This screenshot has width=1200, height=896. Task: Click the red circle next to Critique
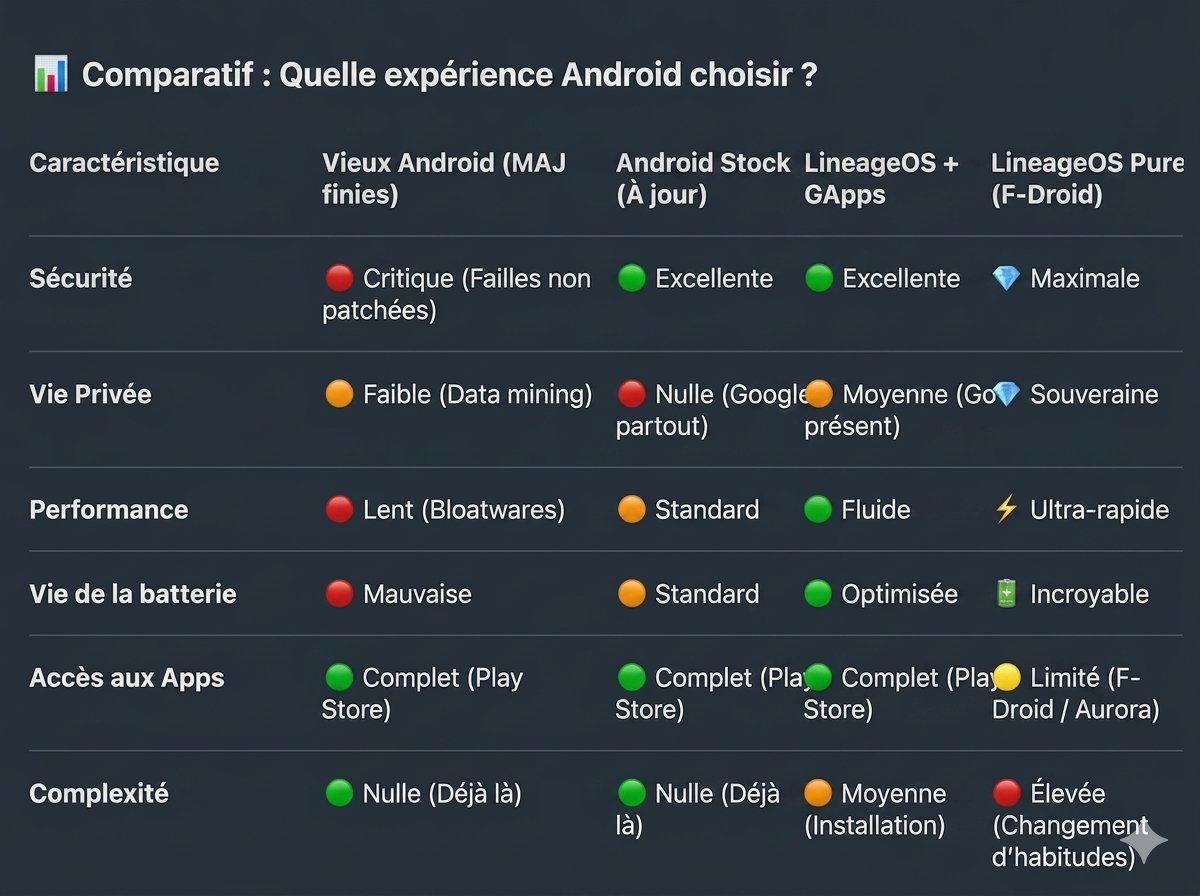[x=339, y=278]
